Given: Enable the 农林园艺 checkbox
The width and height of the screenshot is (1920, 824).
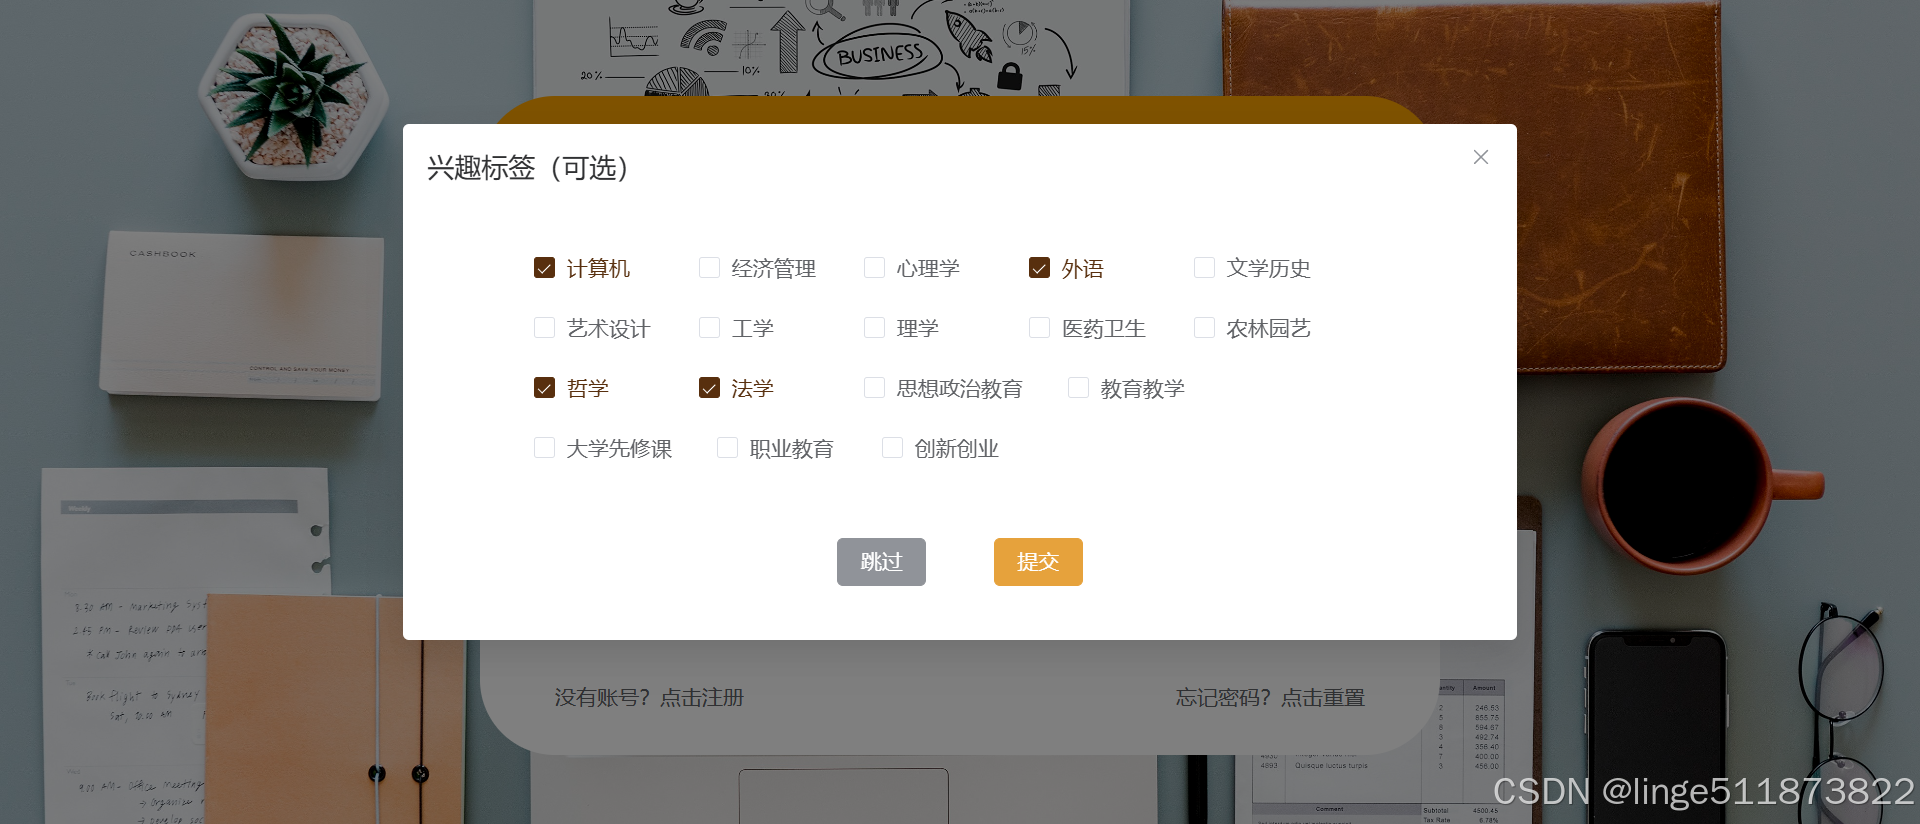Looking at the screenshot, I should pyautogui.click(x=1204, y=328).
